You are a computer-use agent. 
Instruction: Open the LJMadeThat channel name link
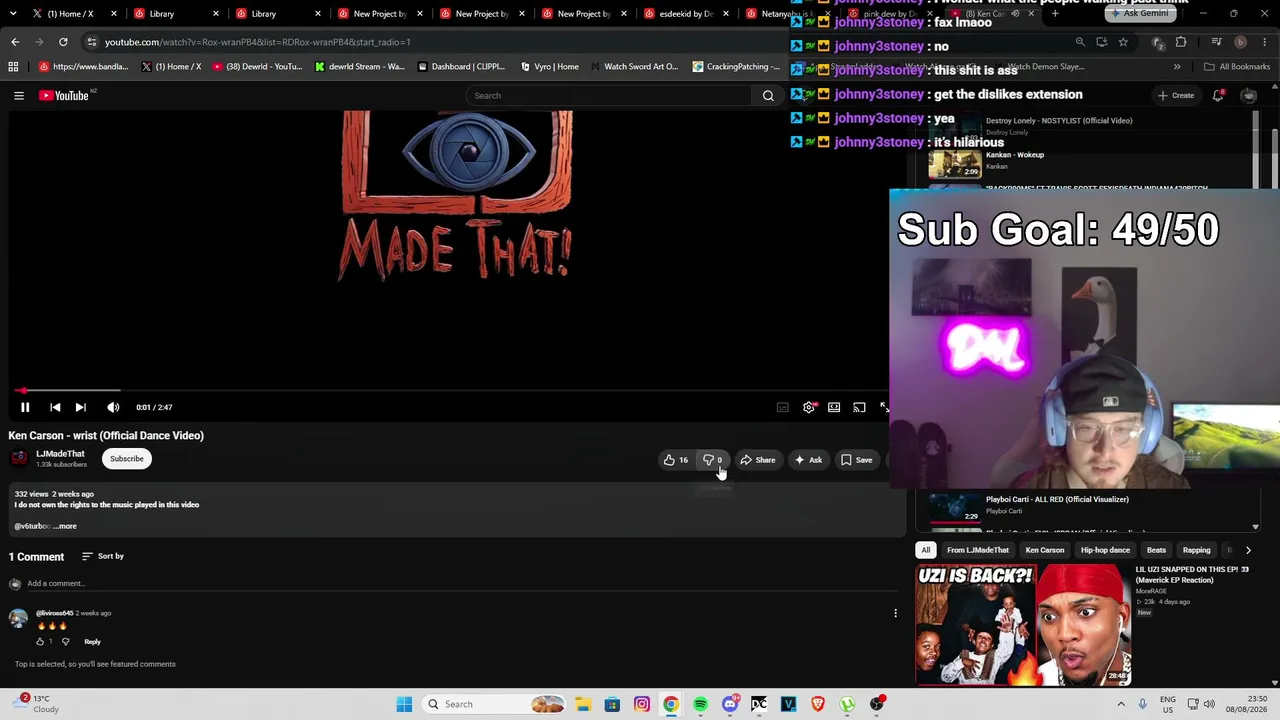click(60, 454)
